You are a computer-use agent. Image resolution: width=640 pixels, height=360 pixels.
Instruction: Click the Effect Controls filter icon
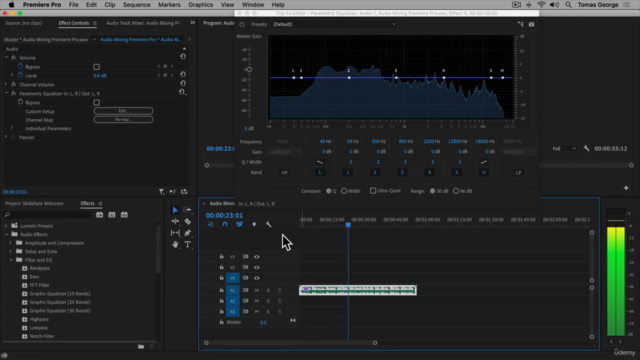(161, 191)
